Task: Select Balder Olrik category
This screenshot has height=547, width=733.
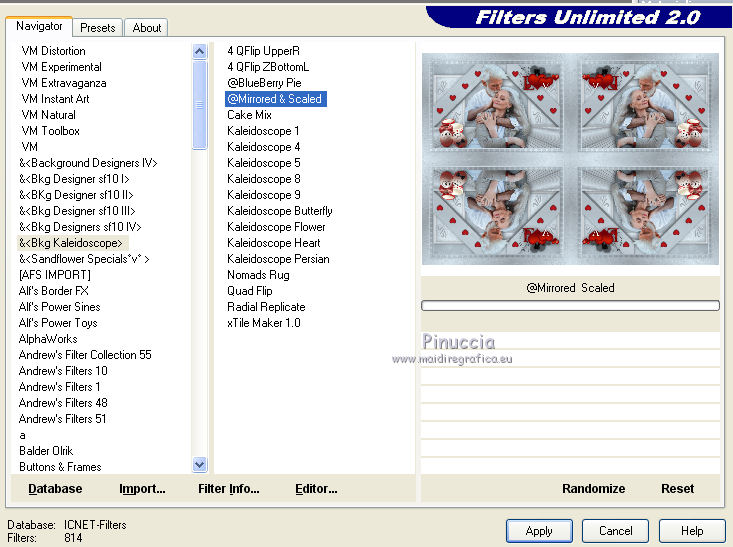Action: (46, 451)
